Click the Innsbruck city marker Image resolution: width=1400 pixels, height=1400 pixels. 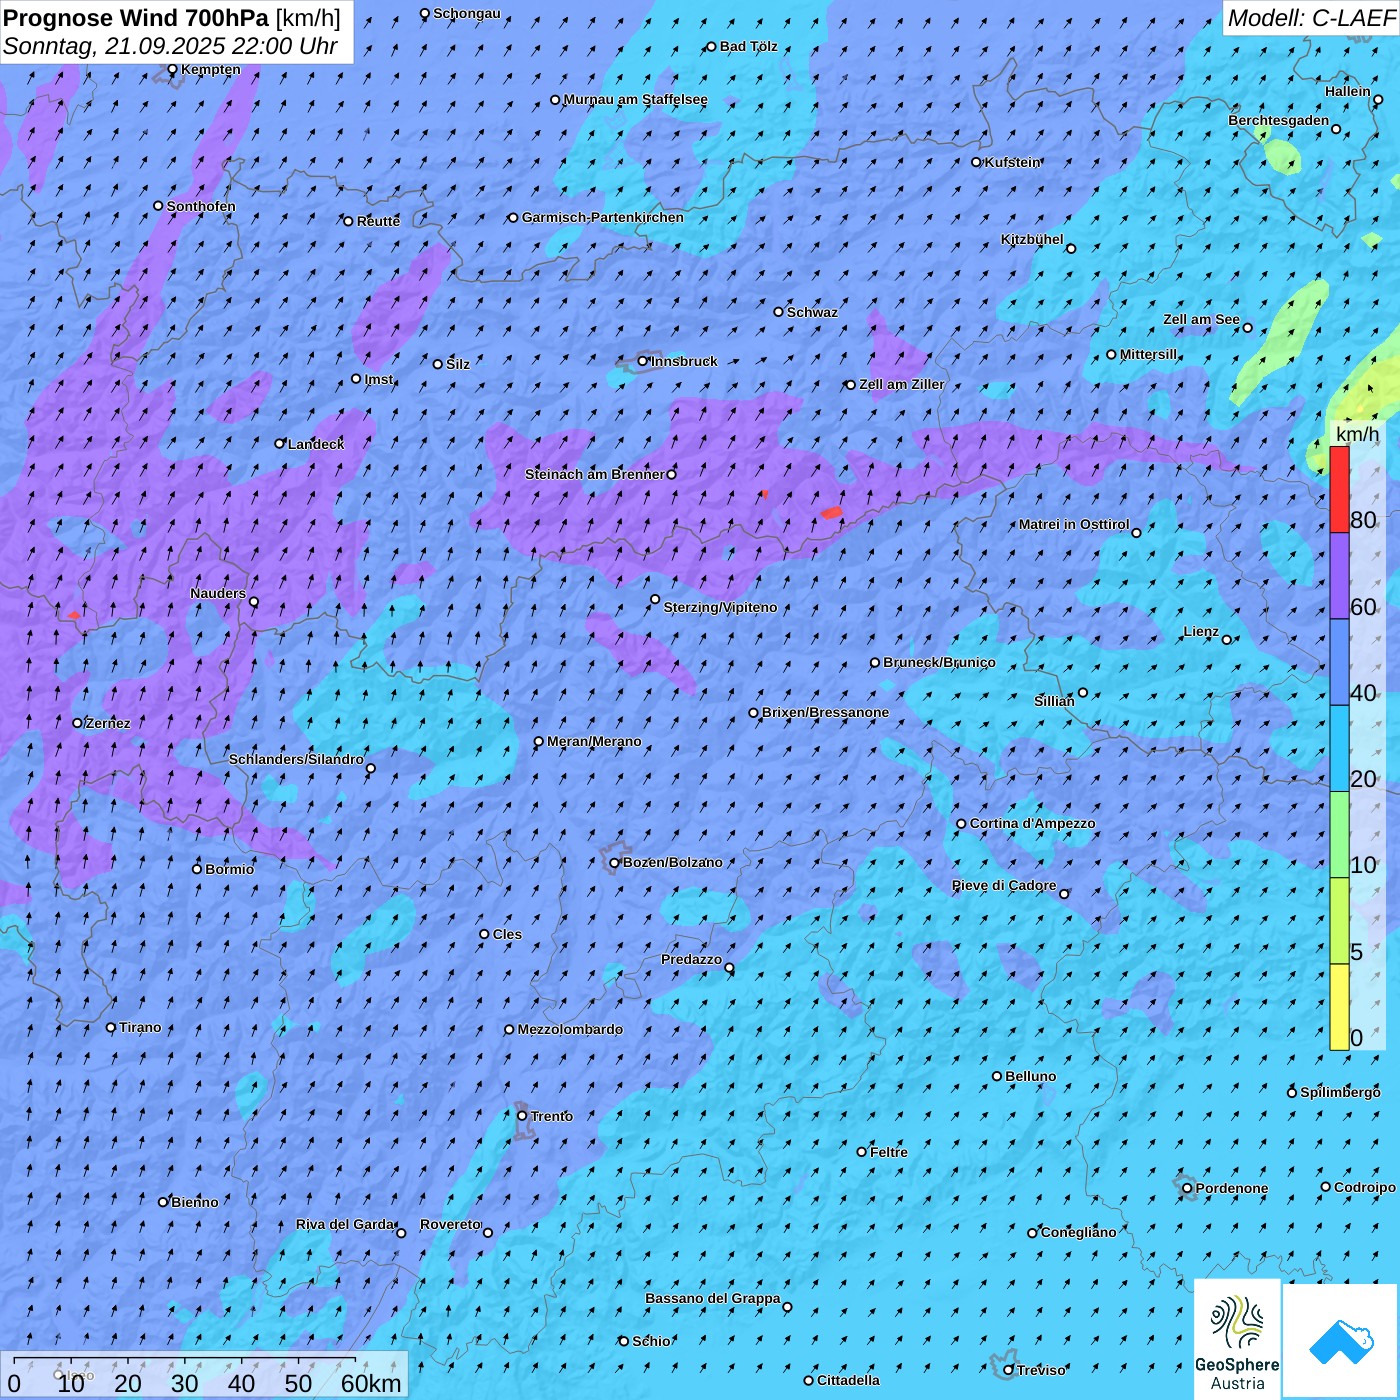point(643,361)
